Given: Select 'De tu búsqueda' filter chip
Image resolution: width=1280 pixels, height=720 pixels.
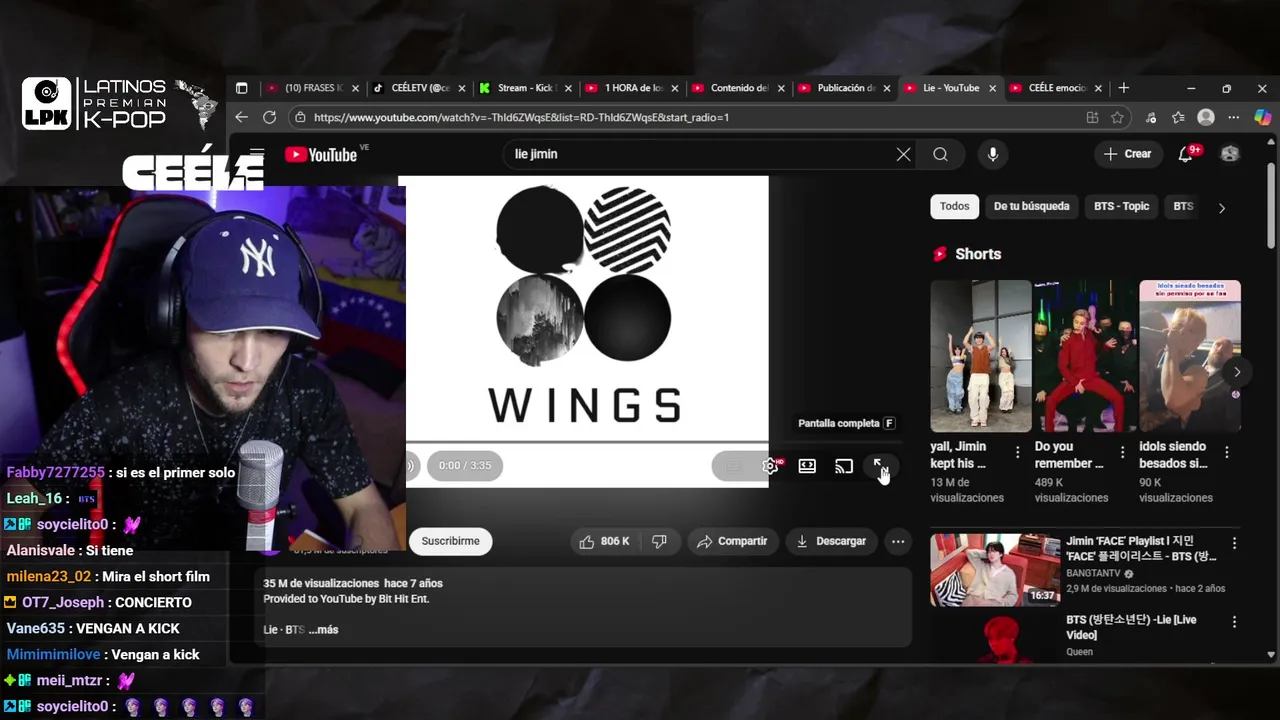Looking at the screenshot, I should [x=1031, y=207].
